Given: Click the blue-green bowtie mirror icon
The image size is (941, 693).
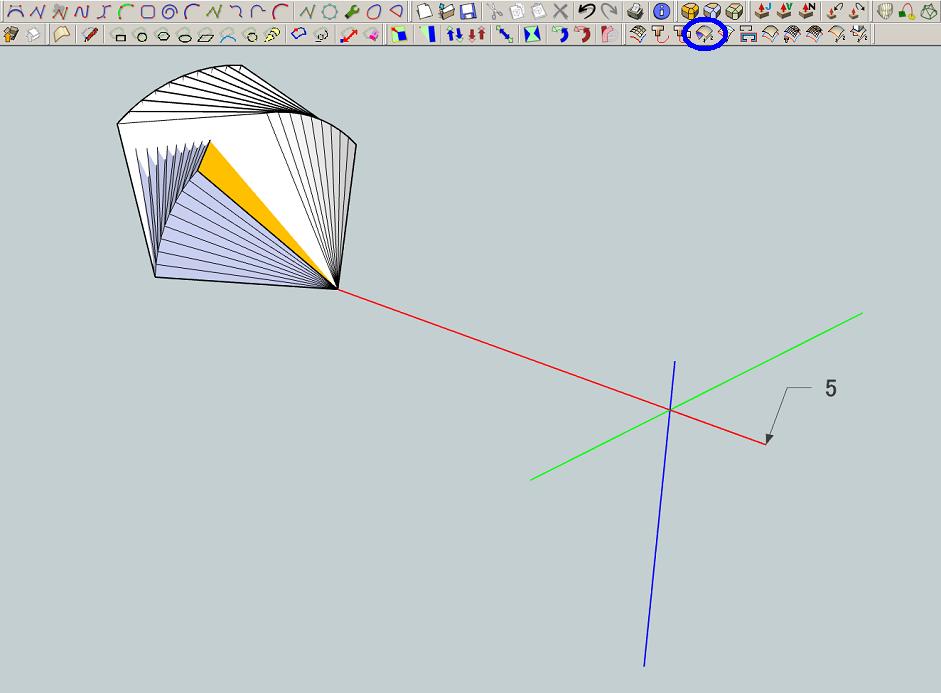Looking at the screenshot, I should coord(532,34).
